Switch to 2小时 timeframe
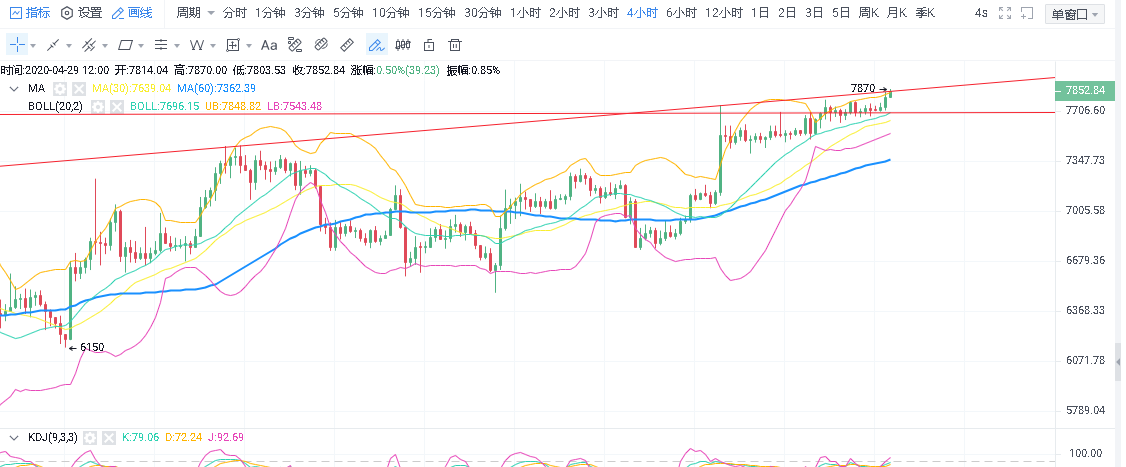This screenshot has width=1126, height=467. pyautogui.click(x=564, y=12)
